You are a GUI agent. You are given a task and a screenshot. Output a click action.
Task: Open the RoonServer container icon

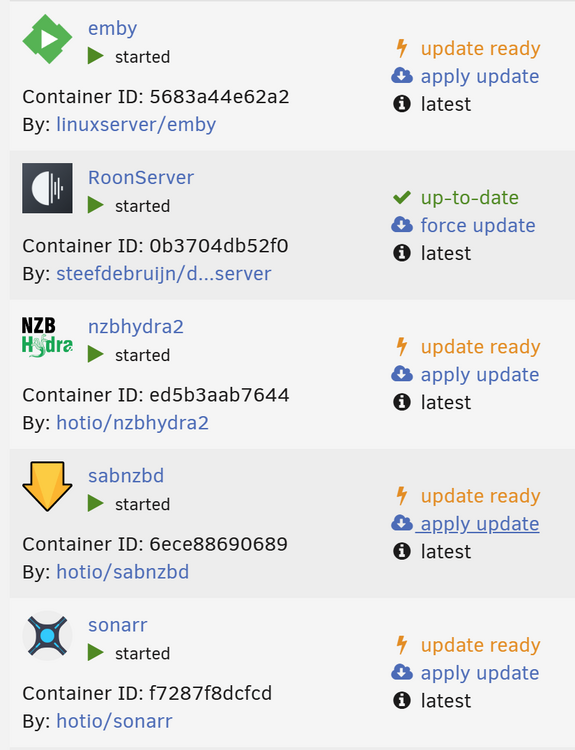[x=47, y=188]
